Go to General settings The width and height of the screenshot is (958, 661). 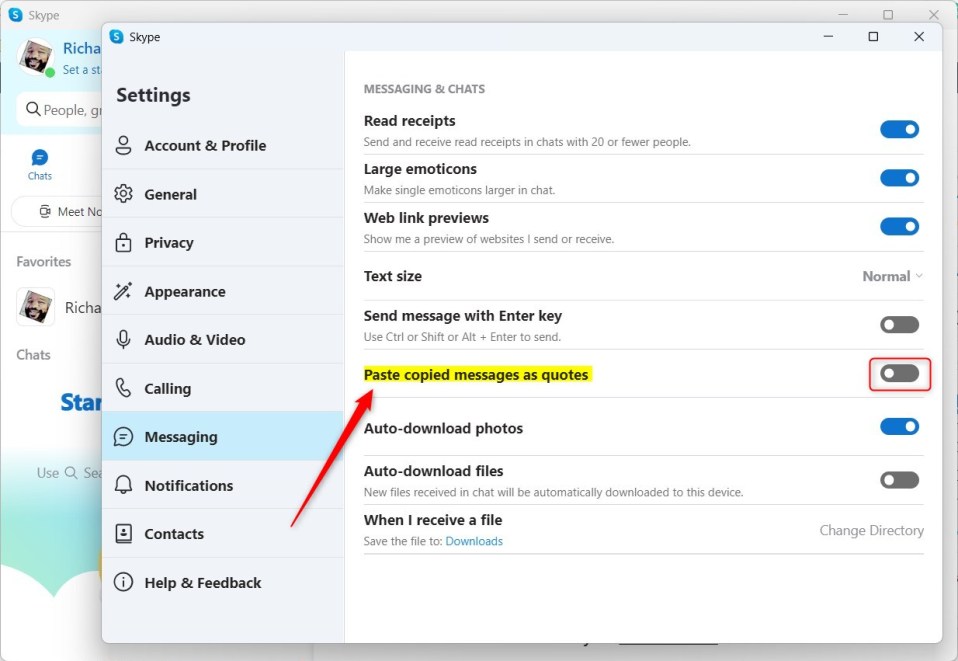pyautogui.click(x=222, y=194)
